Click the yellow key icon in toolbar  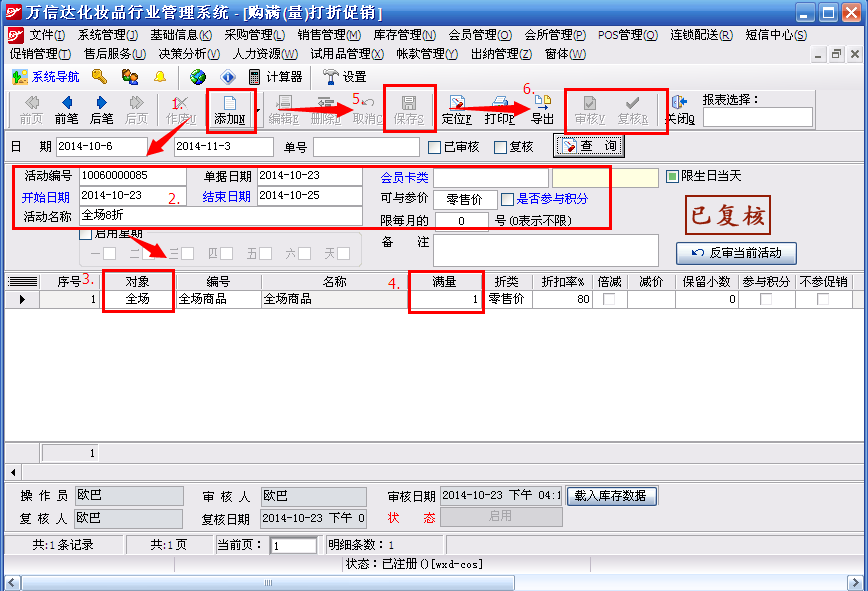click(x=98, y=77)
